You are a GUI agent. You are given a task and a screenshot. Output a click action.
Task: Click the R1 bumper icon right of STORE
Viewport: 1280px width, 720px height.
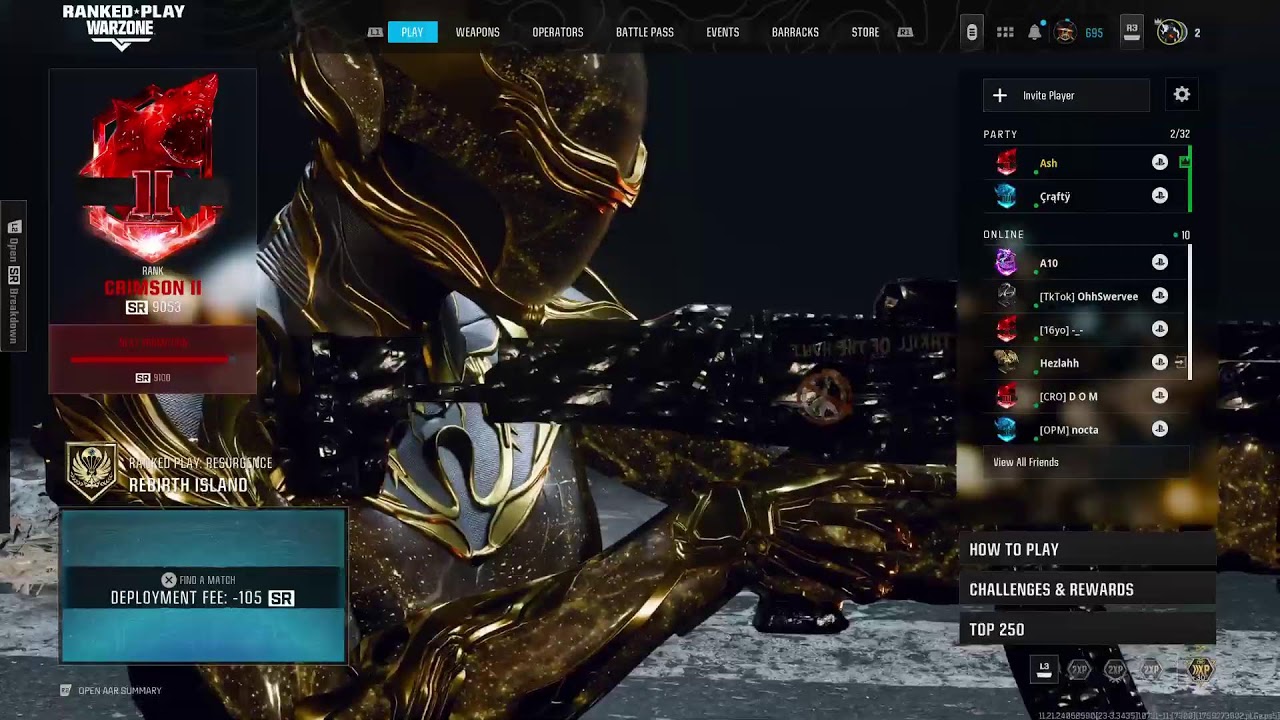click(x=905, y=32)
